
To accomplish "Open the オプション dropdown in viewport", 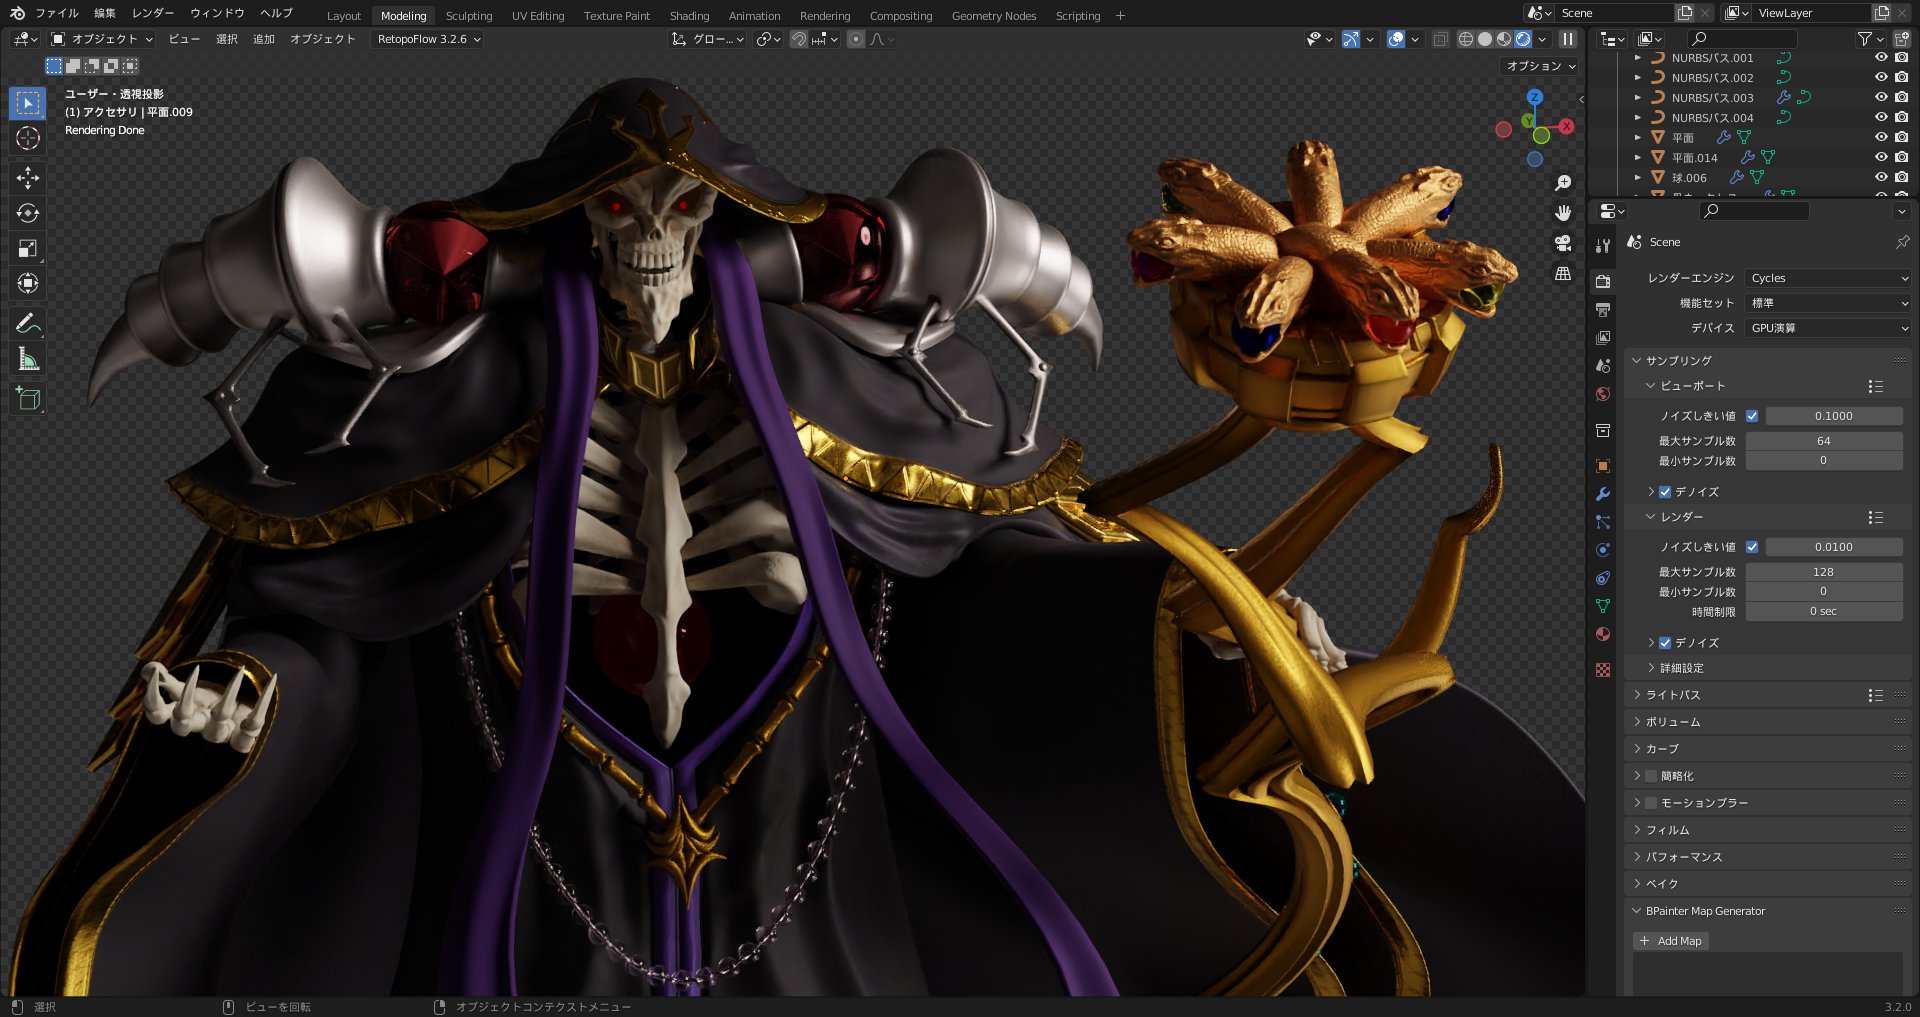I will click(x=1540, y=66).
